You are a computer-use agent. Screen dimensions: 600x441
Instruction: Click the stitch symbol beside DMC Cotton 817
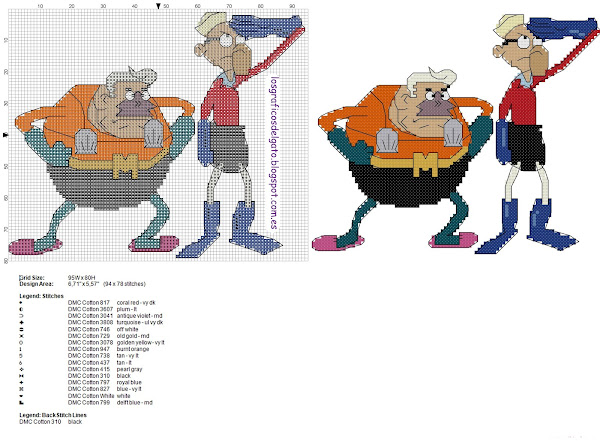[x=21, y=302]
